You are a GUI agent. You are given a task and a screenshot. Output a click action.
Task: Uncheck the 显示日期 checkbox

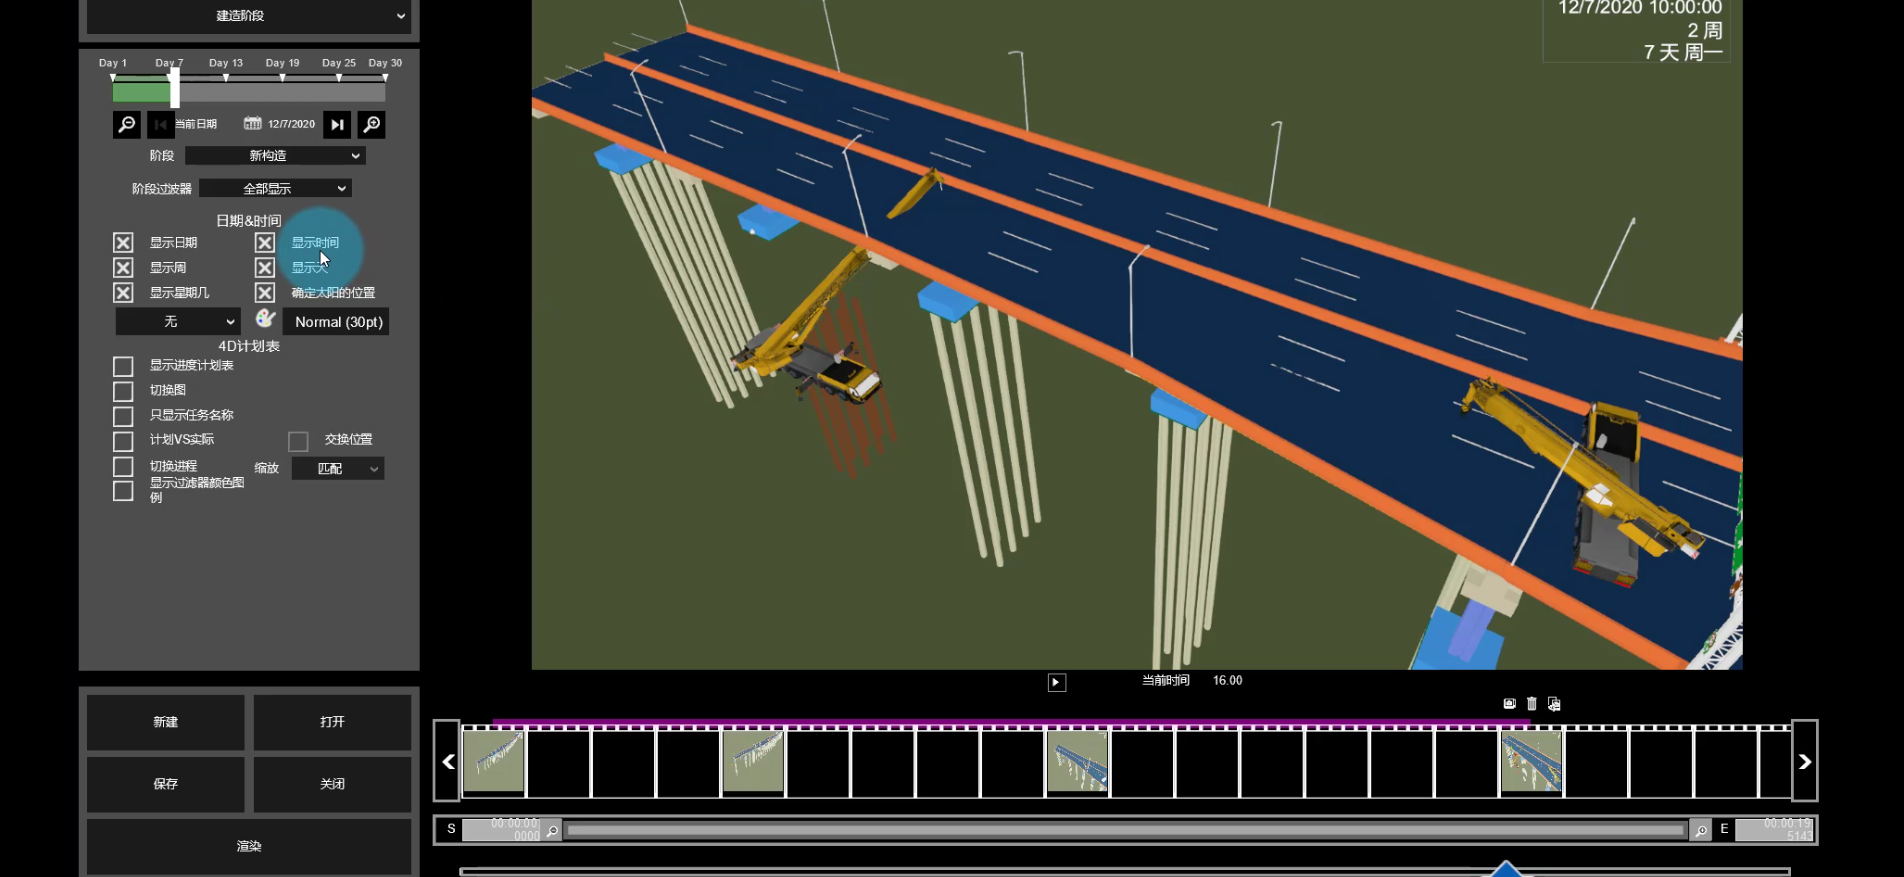(123, 243)
